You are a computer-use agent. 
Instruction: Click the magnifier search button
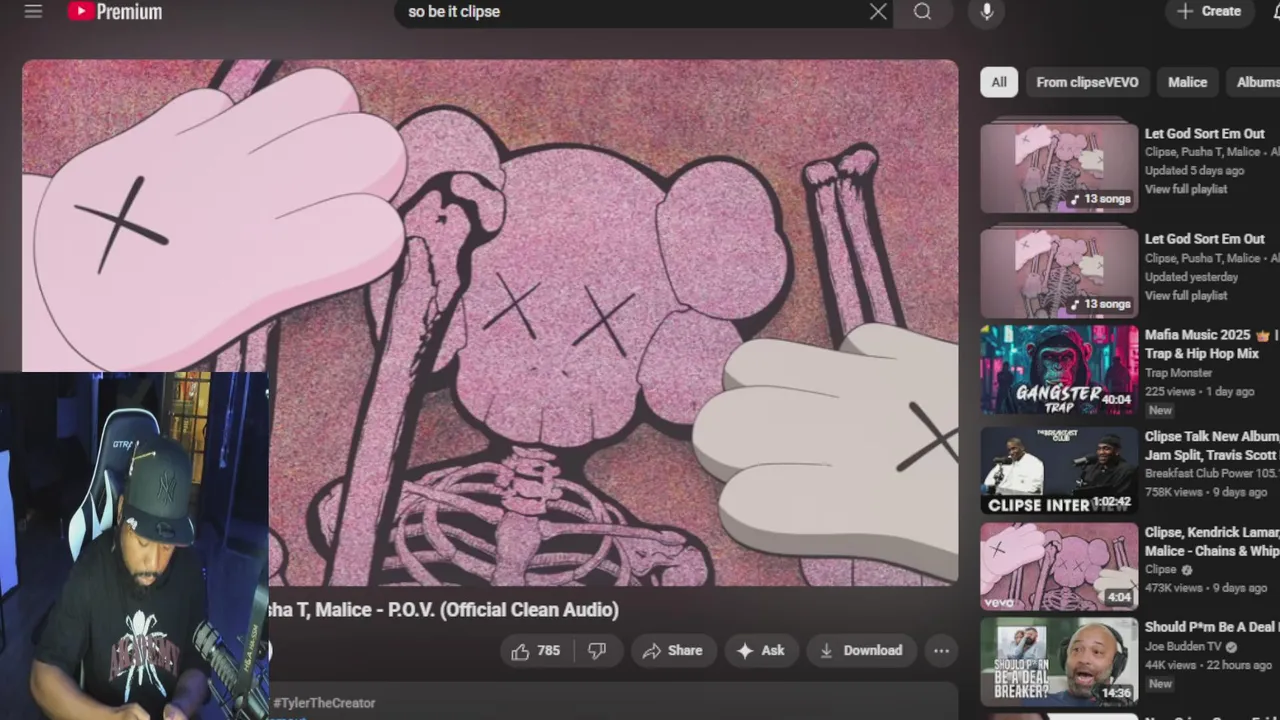click(922, 12)
